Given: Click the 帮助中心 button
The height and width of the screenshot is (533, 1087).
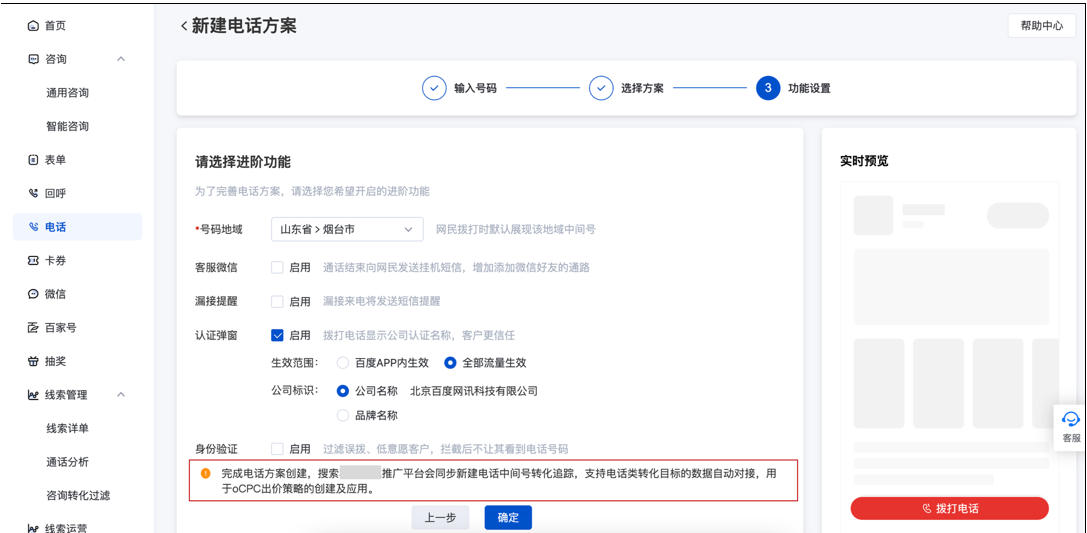Looking at the screenshot, I should tap(1041, 26).
